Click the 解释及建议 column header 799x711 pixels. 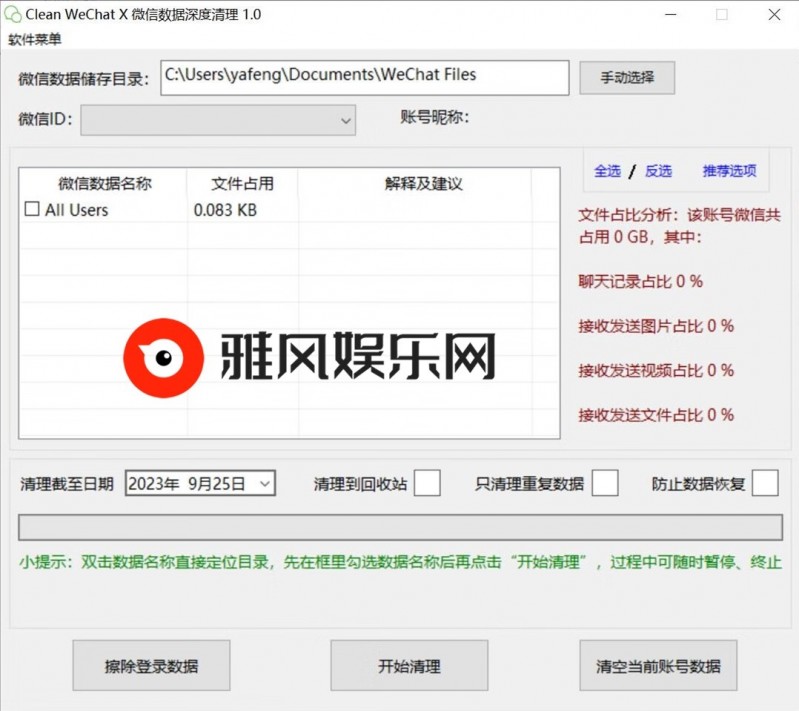[423, 184]
